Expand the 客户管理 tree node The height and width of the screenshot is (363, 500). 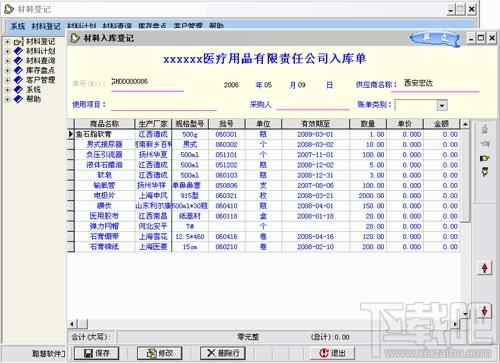click(x=7, y=80)
